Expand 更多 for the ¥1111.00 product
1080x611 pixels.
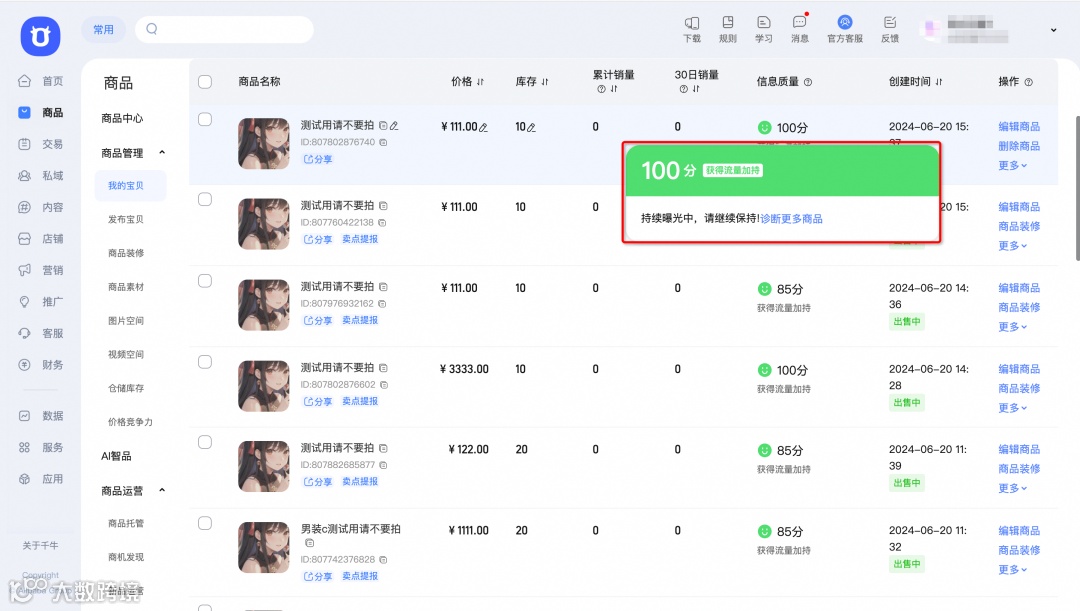click(x=1012, y=570)
